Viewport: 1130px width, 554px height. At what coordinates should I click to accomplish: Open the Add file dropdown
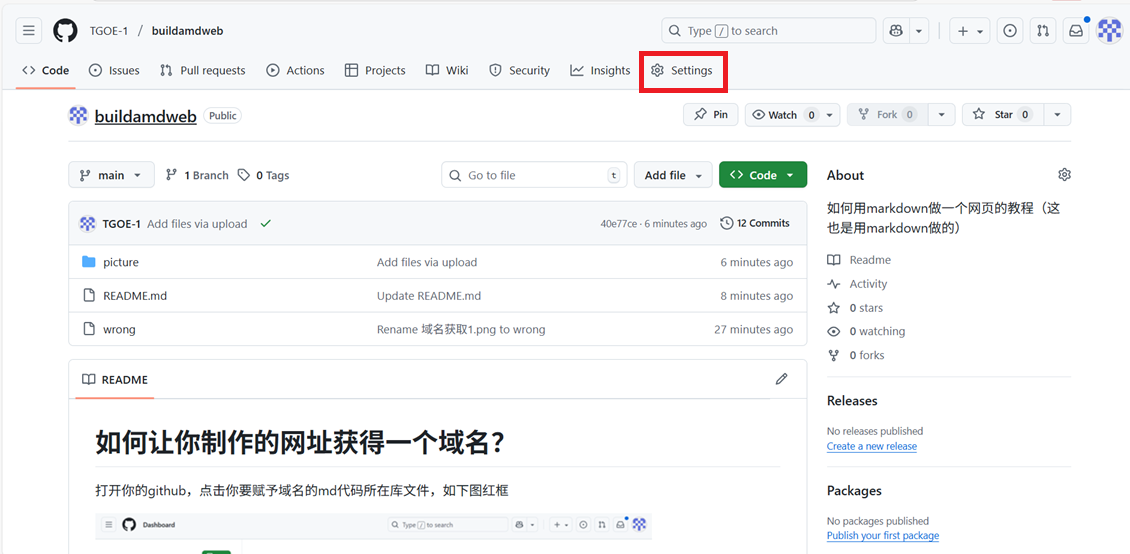tap(673, 175)
